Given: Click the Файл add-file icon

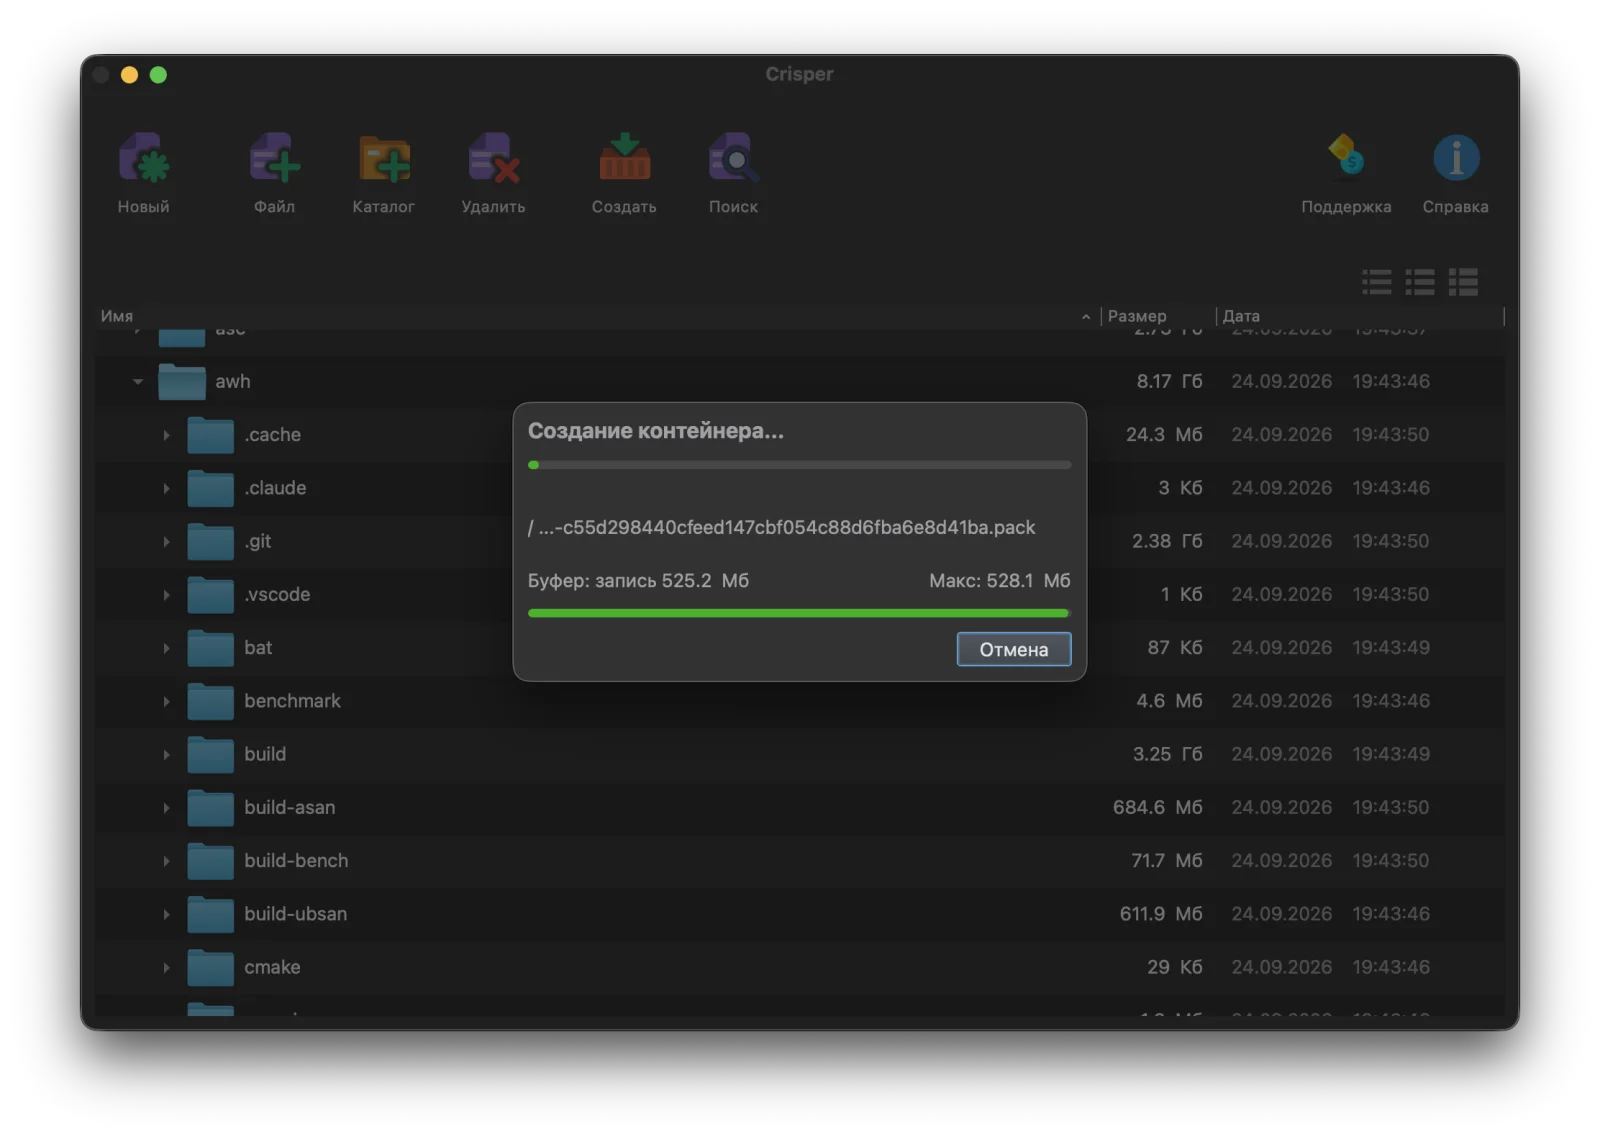Looking at the screenshot, I should click(x=274, y=159).
